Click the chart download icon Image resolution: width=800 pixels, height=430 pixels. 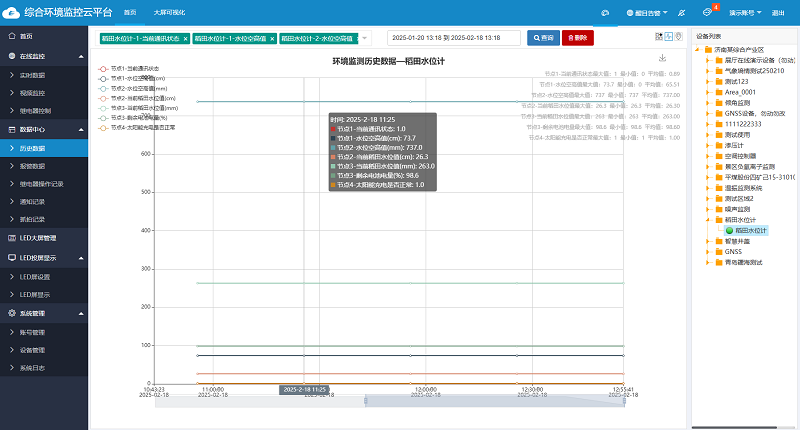tap(662, 59)
